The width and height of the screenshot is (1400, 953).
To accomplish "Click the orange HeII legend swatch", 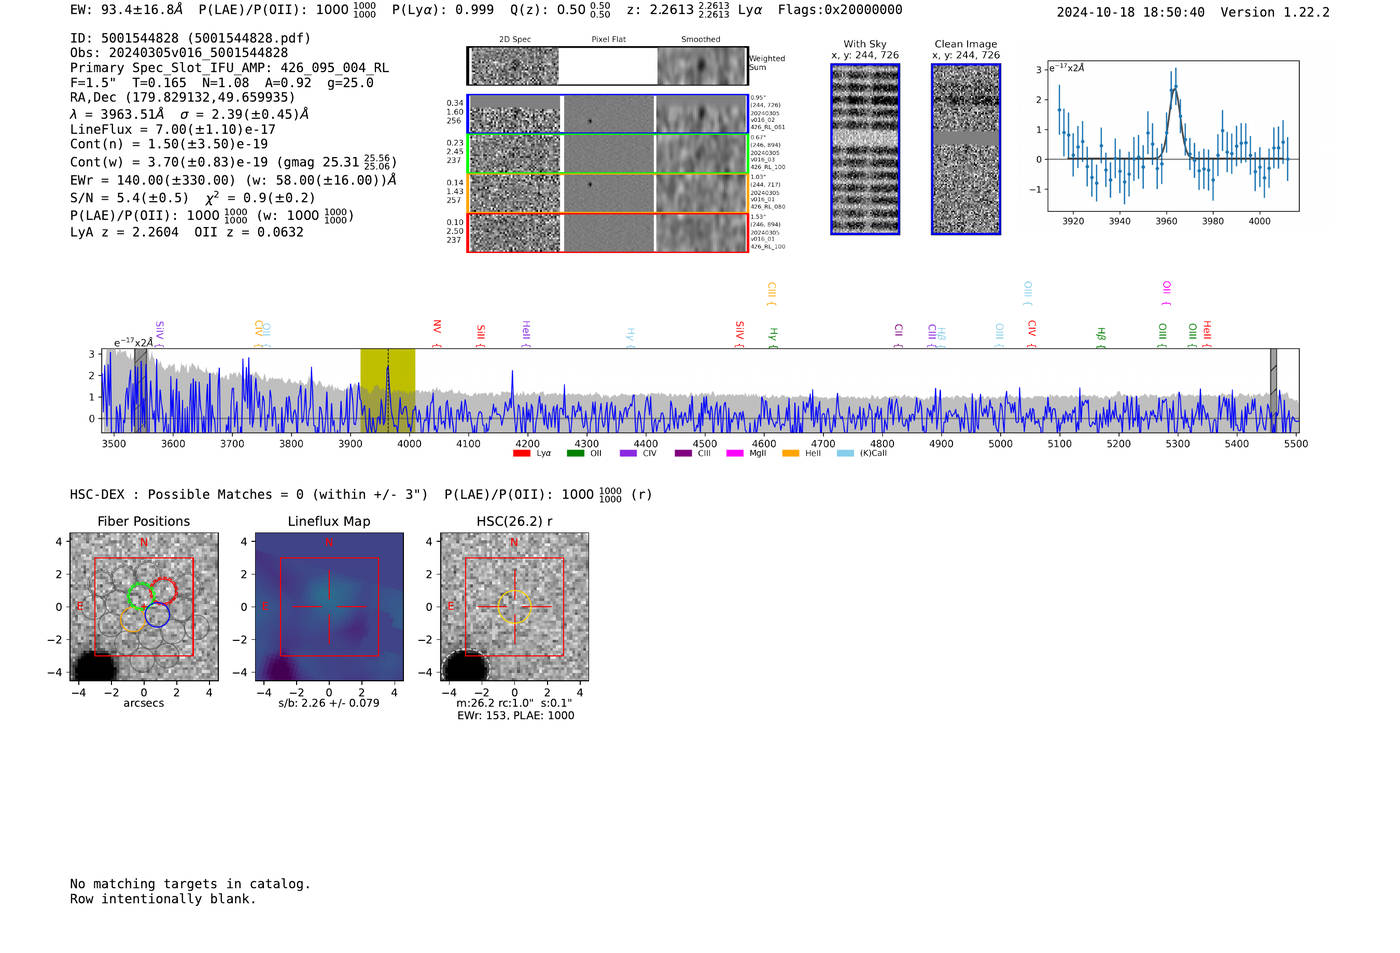I will [x=791, y=454].
